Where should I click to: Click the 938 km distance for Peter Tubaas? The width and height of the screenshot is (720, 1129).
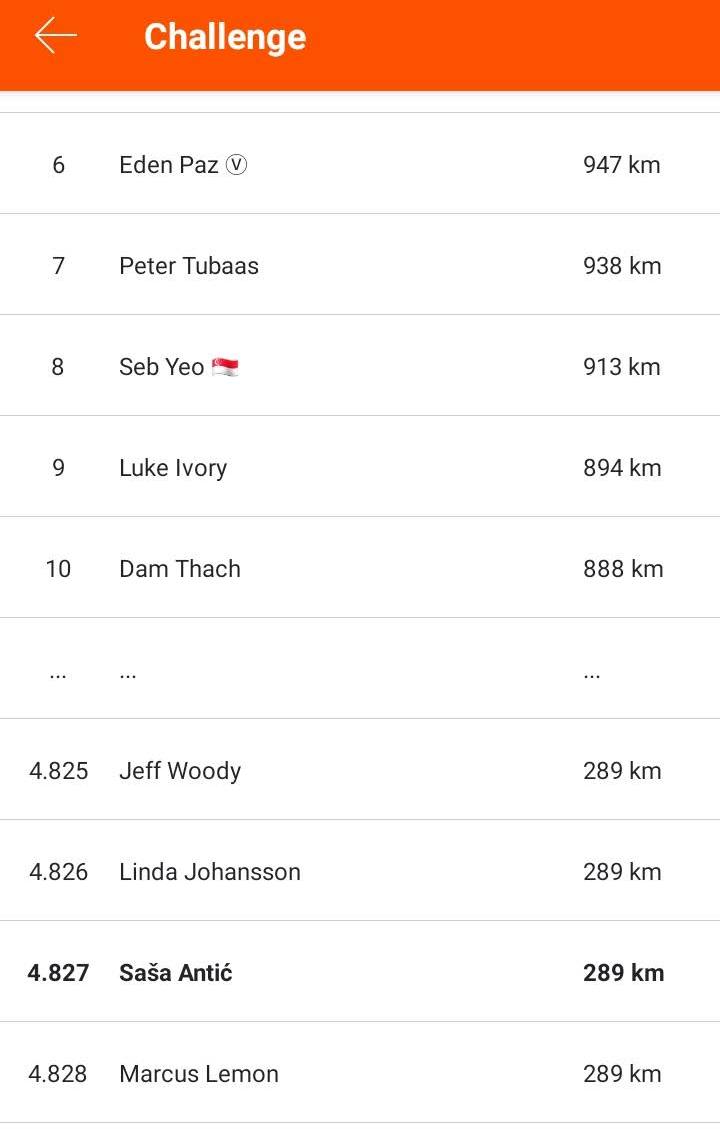pos(622,266)
